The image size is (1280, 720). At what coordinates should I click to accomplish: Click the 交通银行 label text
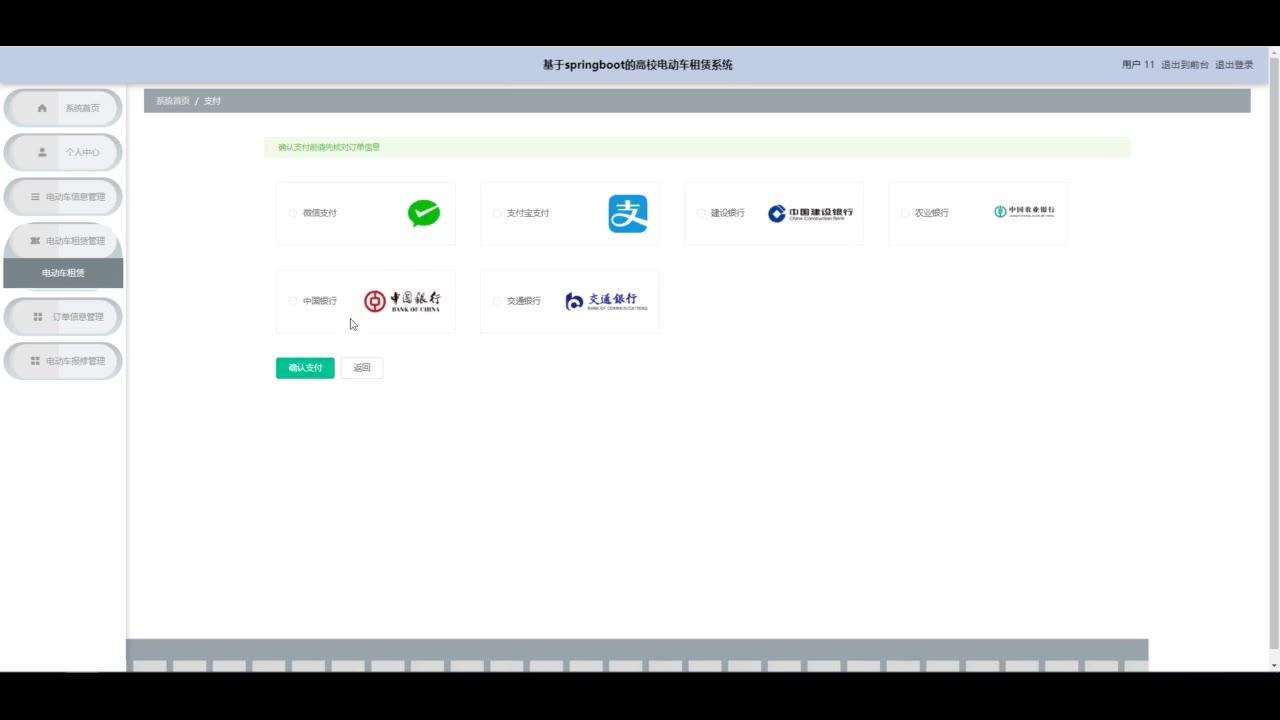click(524, 301)
